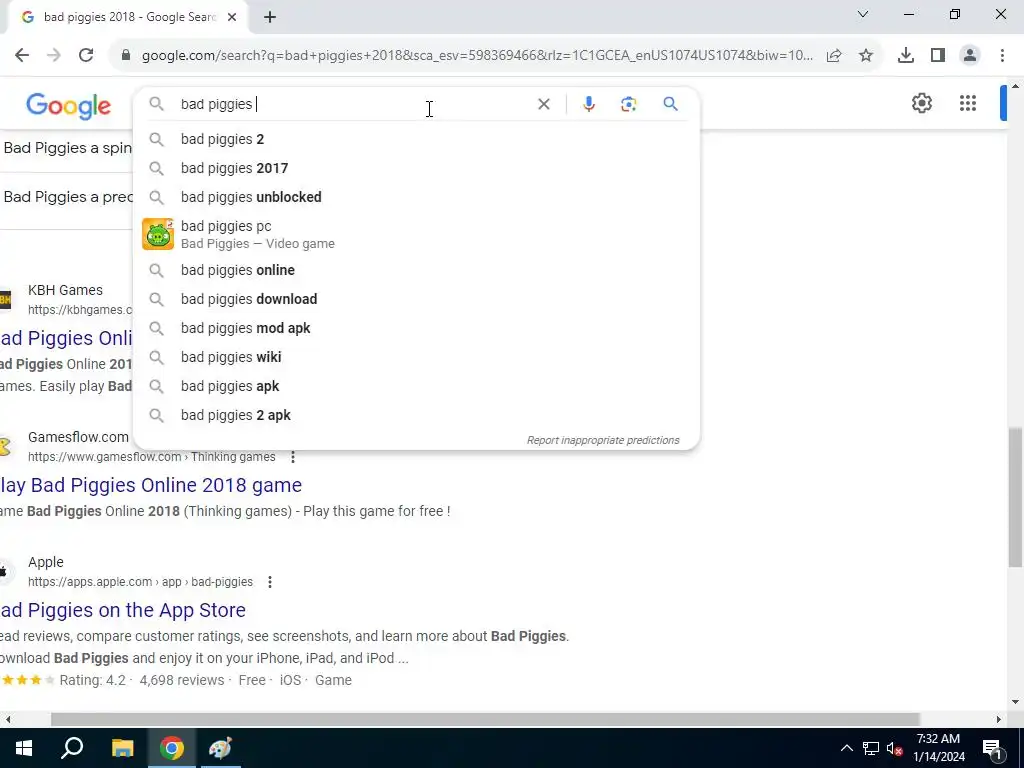1024x768 pixels.
Task: Click the vertical page scrollbar thumb
Action: pyautogui.click(x=1016, y=496)
